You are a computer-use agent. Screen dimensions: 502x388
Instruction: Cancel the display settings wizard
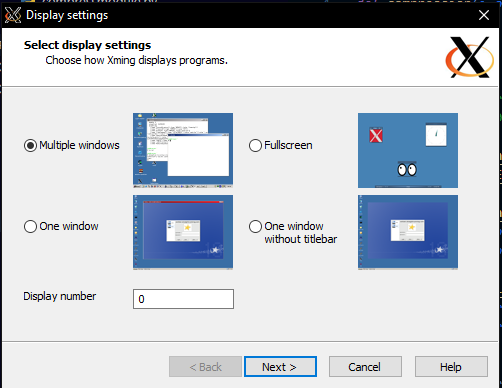[365, 367]
